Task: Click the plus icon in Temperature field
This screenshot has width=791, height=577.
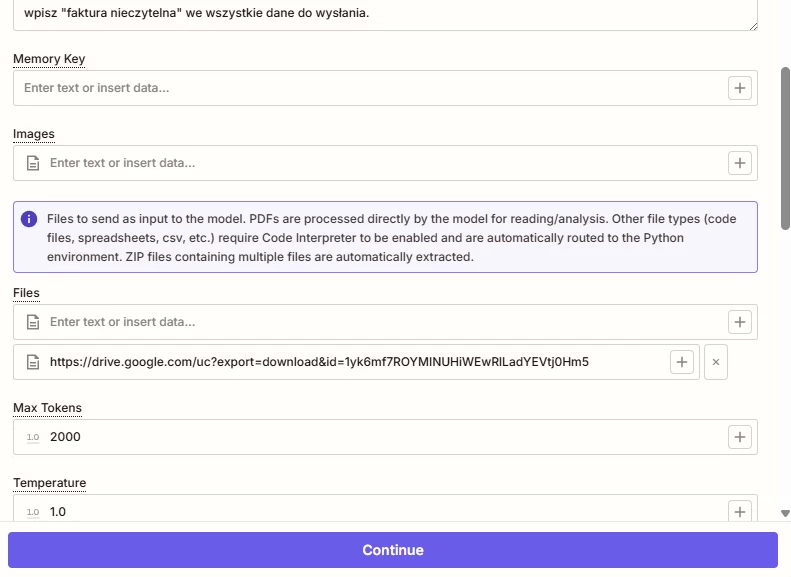Action: 740,511
